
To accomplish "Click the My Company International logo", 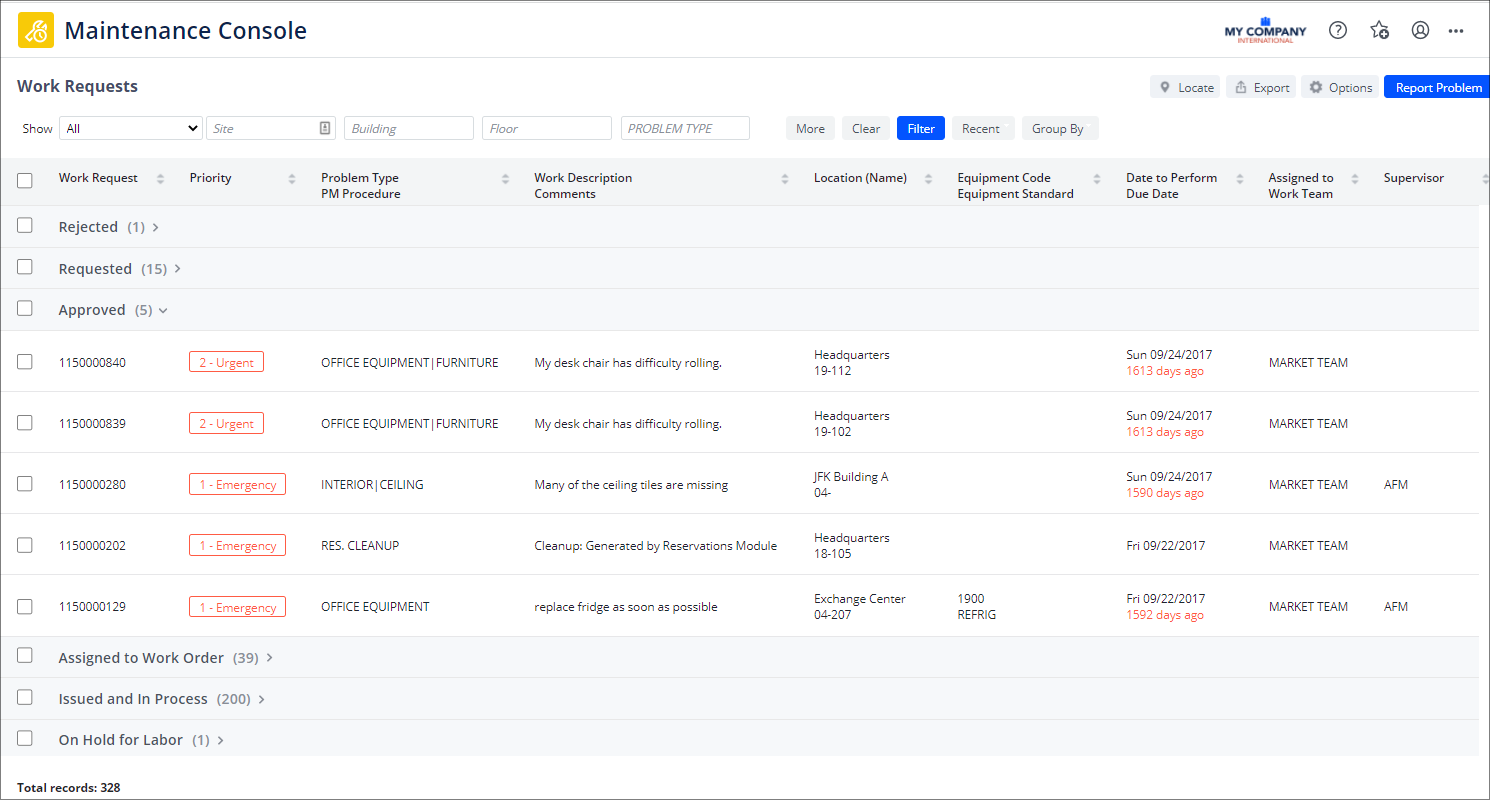I will click(x=1265, y=30).
